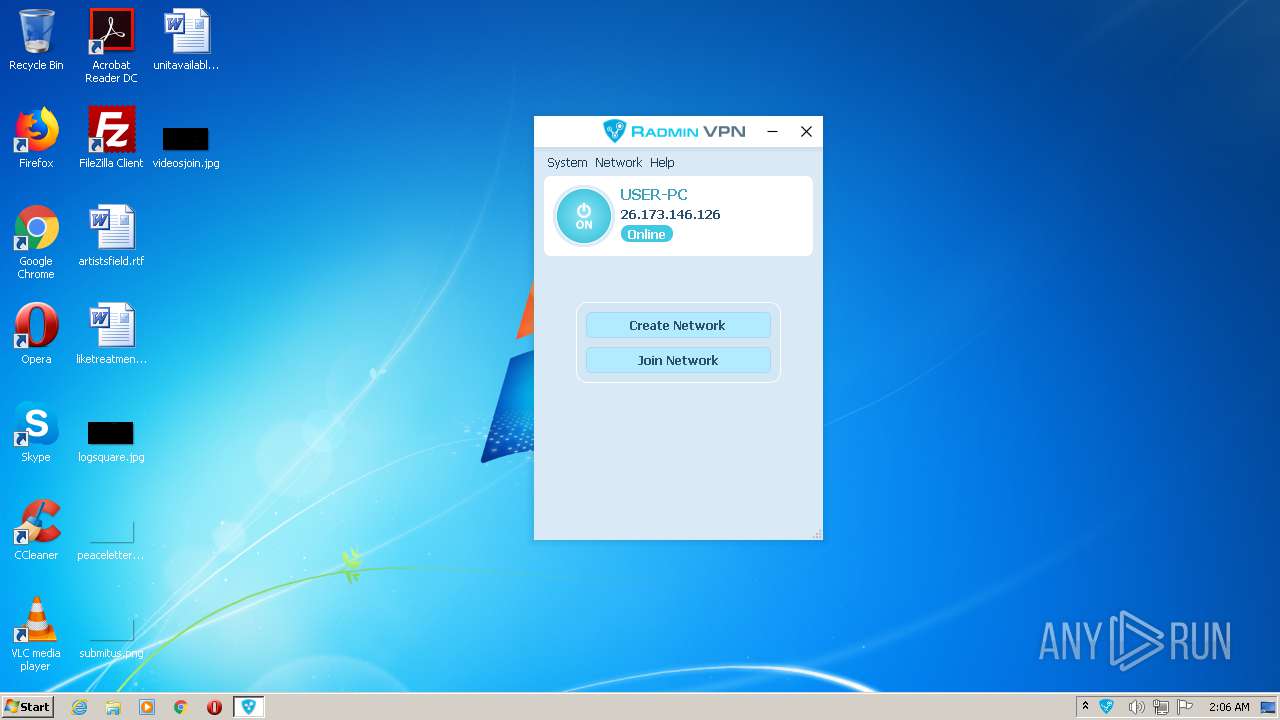Click the Create Network button
The height and width of the screenshot is (720, 1280).
point(678,325)
